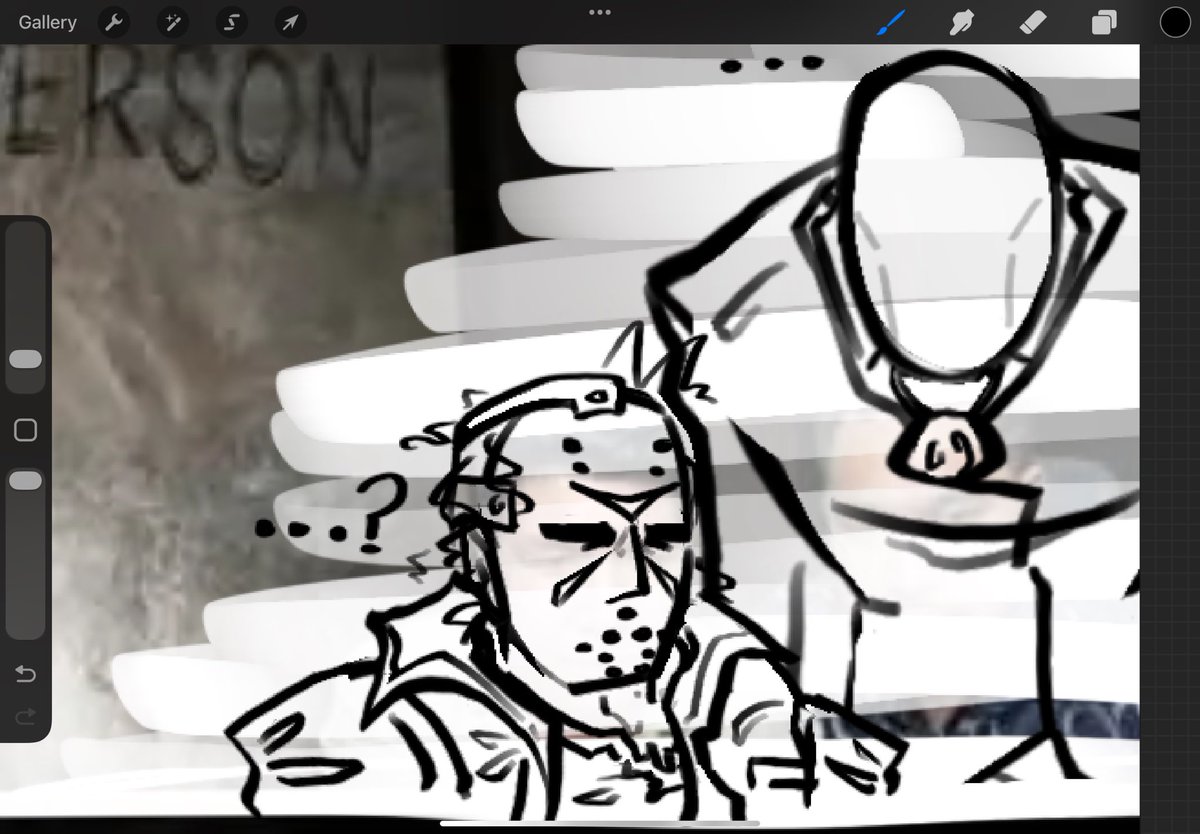The height and width of the screenshot is (834, 1200).
Task: Open the black color picker circle
Action: (1175, 22)
